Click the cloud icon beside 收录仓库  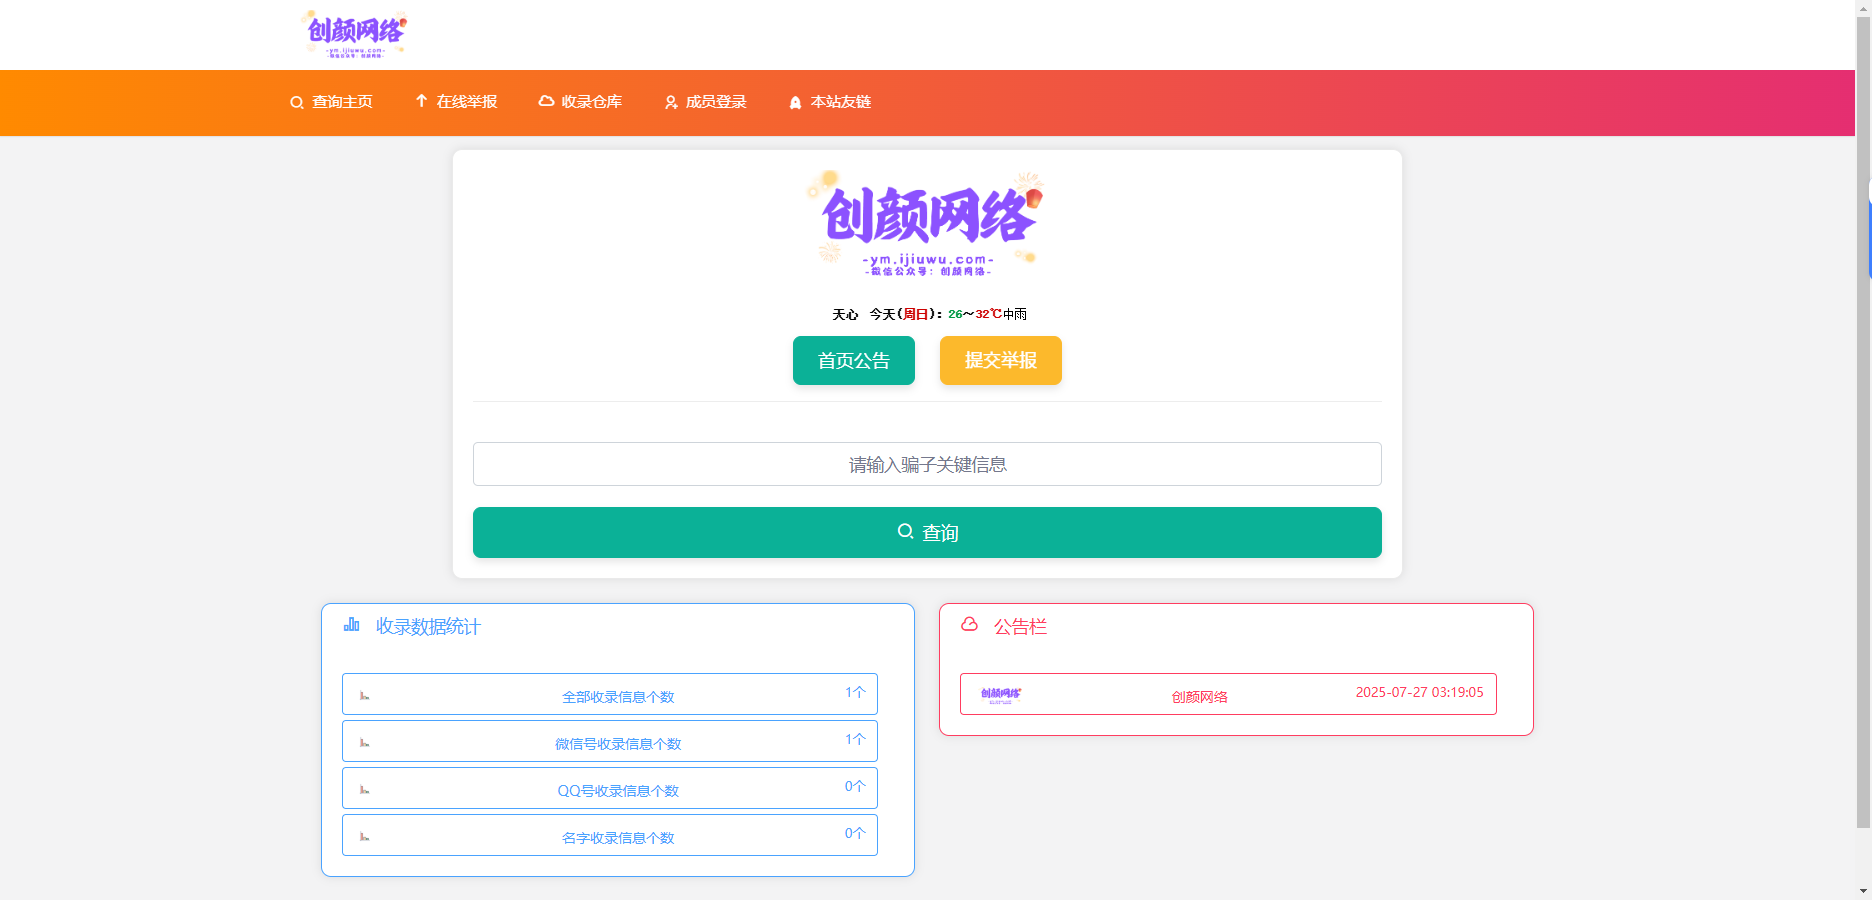545,102
